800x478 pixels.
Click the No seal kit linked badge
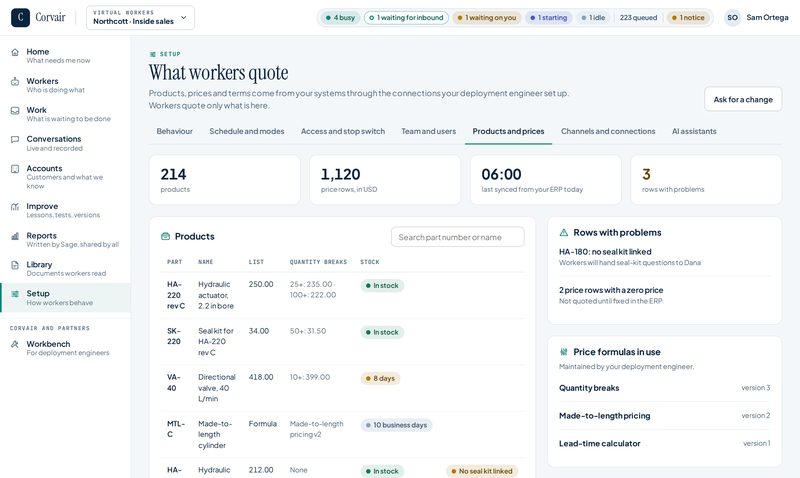(482, 471)
